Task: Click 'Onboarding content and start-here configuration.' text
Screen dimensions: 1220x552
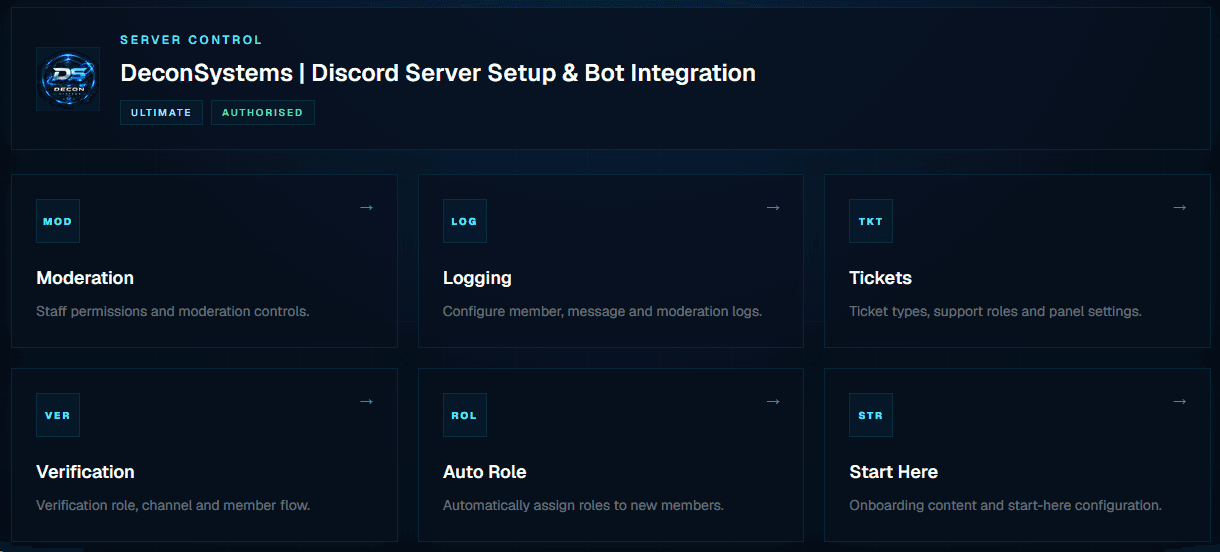Action: (x=1005, y=505)
